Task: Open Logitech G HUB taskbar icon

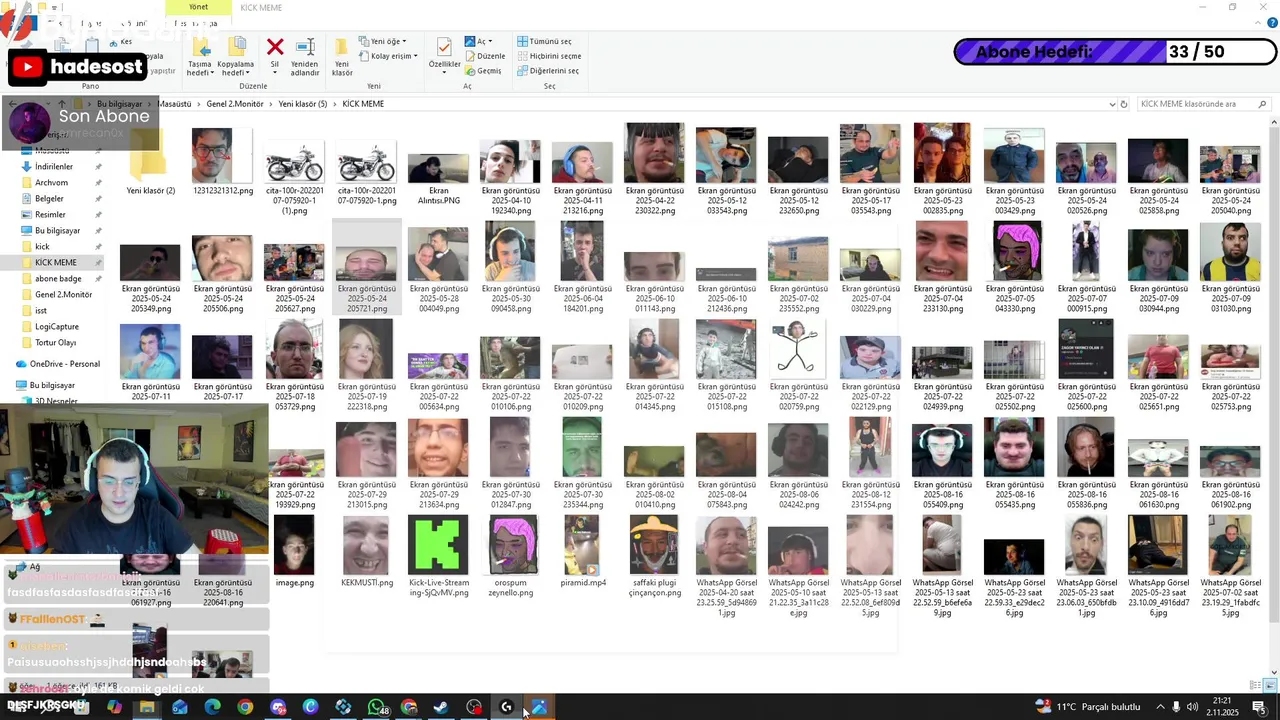Action: (506, 707)
